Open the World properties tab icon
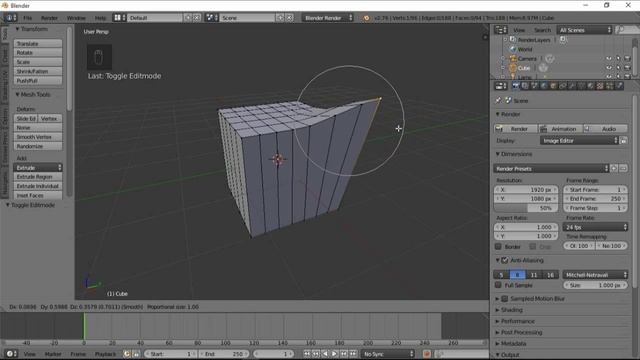The image size is (640, 360). coord(544,86)
